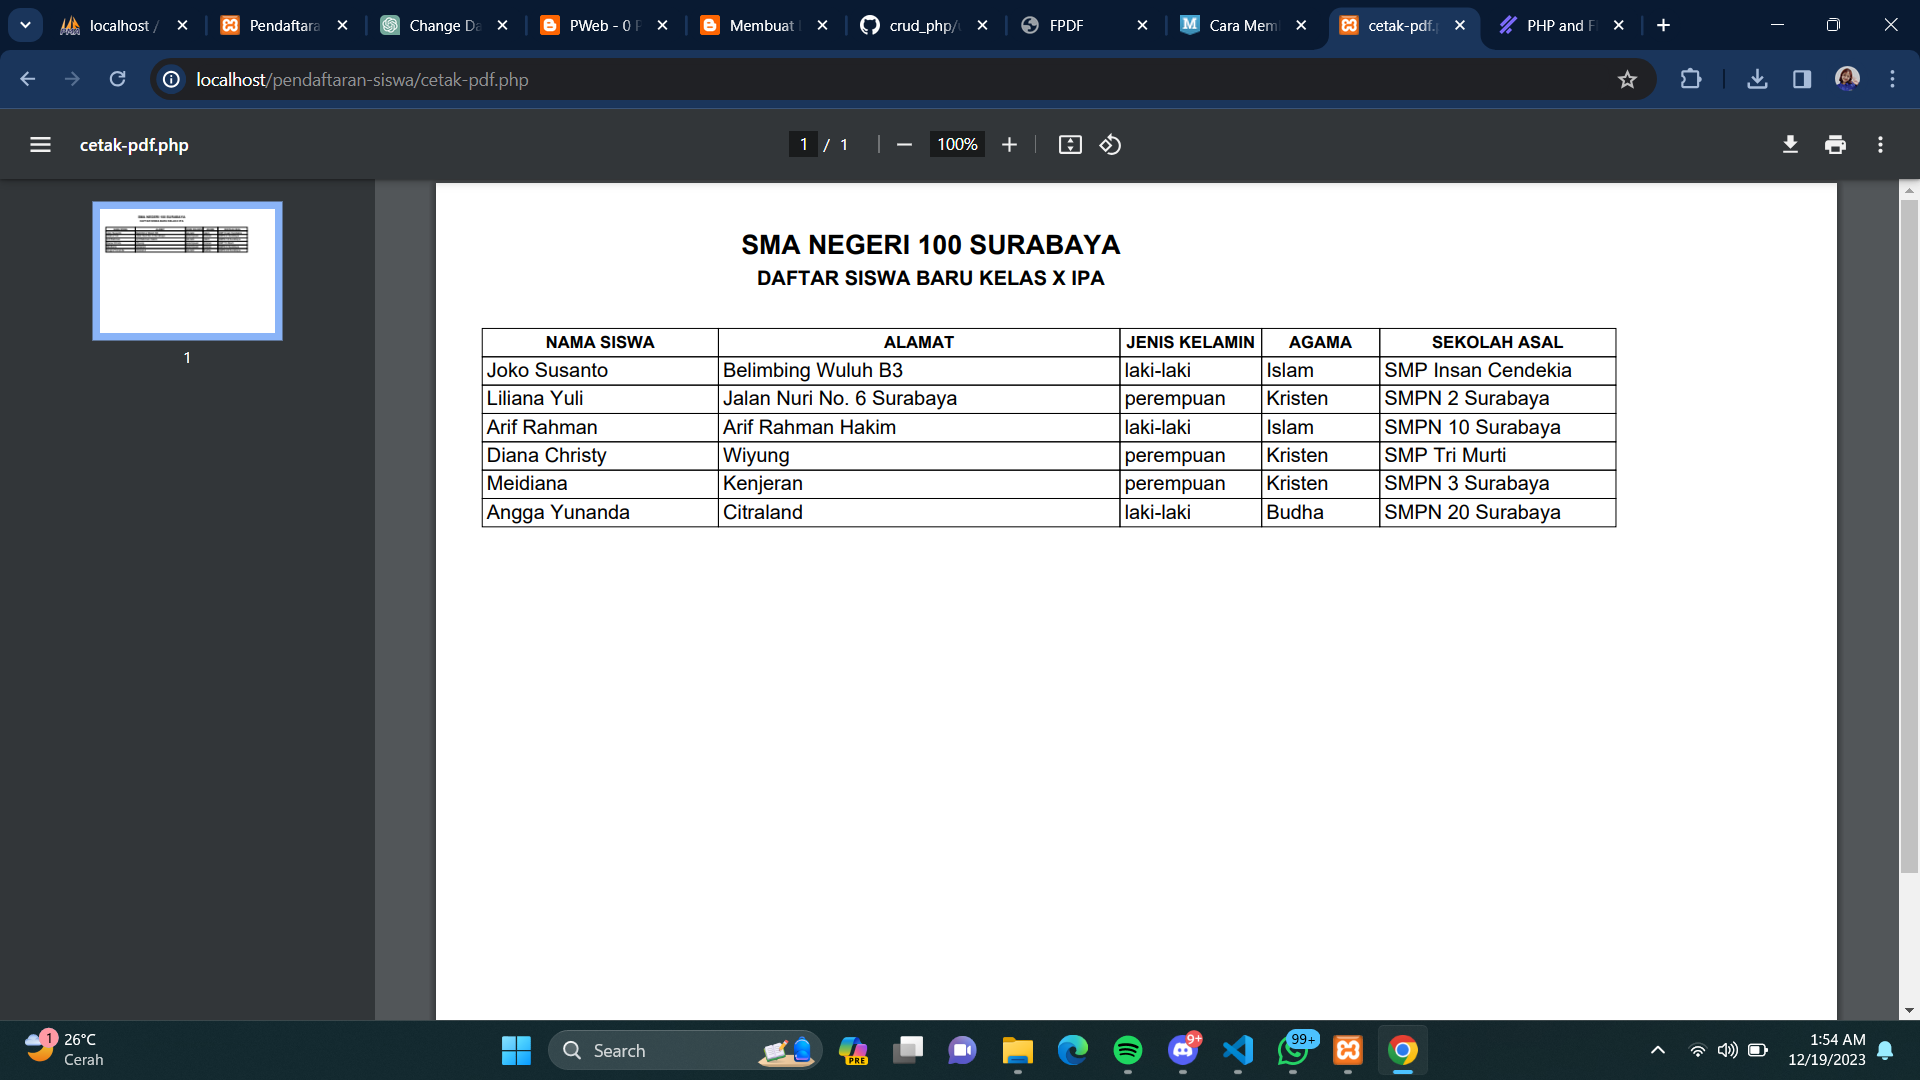1920x1080 pixels.
Task: Select page 1 thumbnail in sidebar
Action: pos(187,271)
